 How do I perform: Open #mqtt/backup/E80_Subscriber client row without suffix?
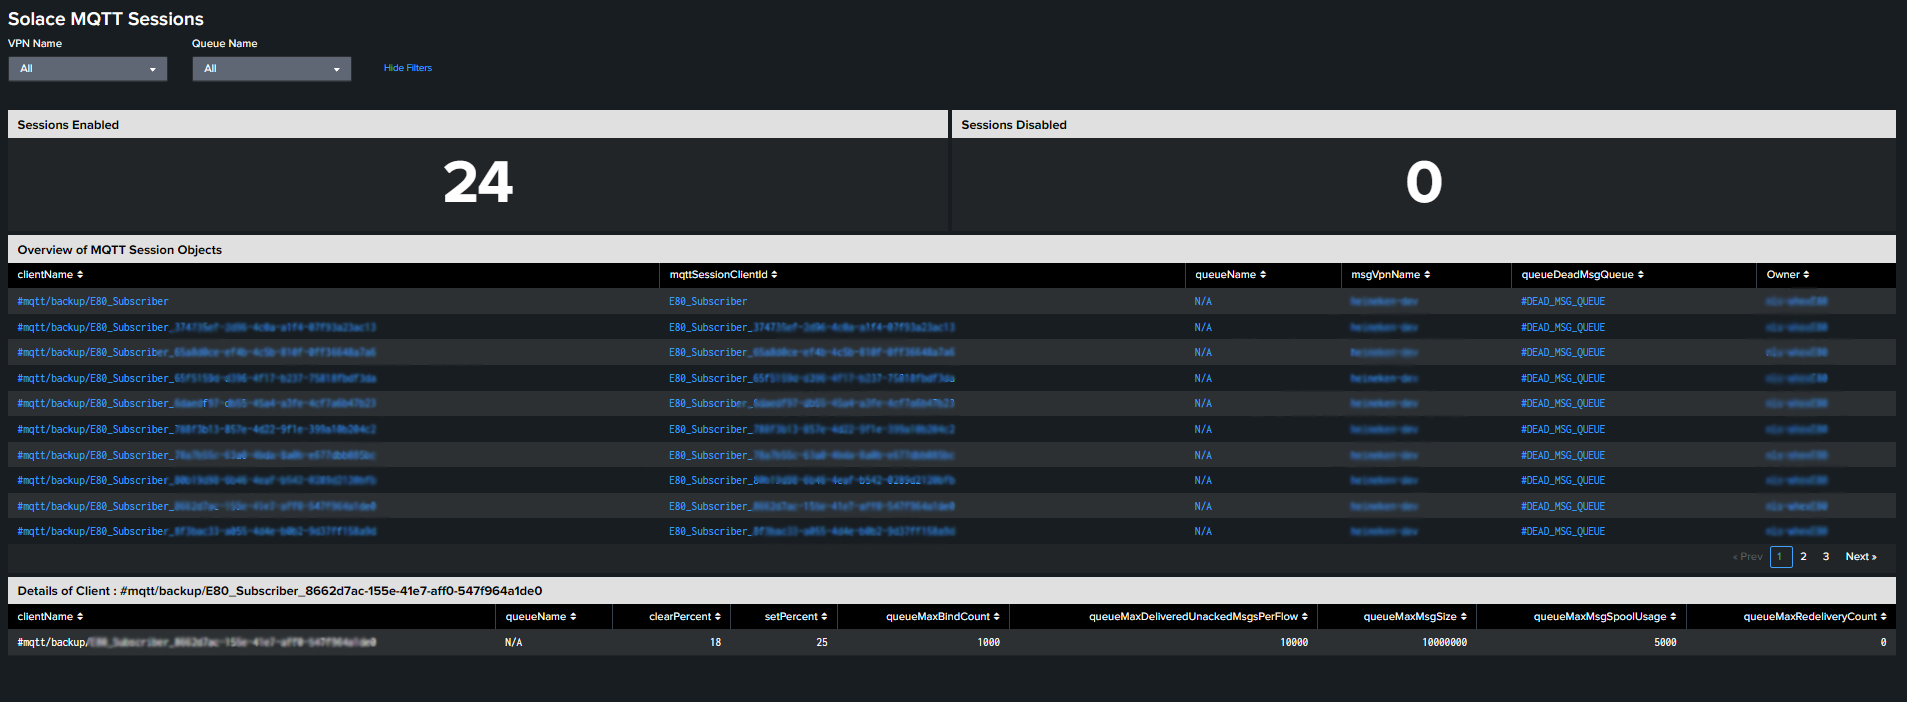[x=93, y=302]
